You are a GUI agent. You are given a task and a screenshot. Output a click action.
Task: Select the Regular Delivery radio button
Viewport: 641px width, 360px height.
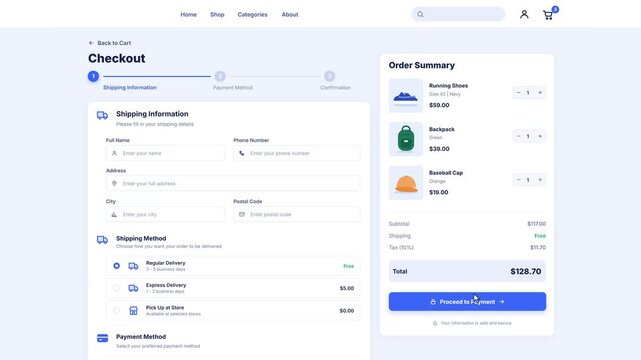[x=117, y=266]
